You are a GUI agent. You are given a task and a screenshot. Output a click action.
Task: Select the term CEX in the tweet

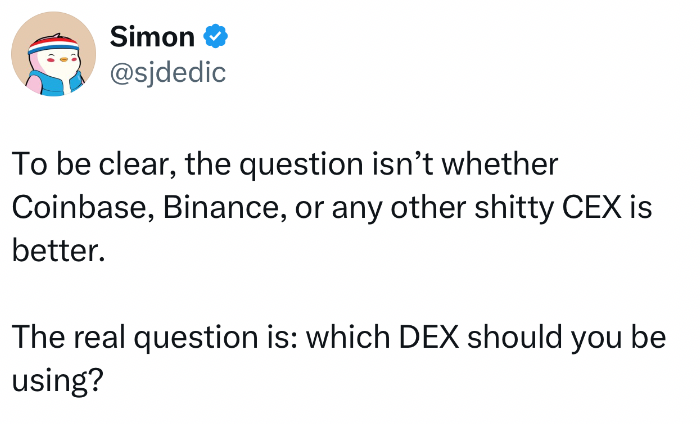click(592, 207)
